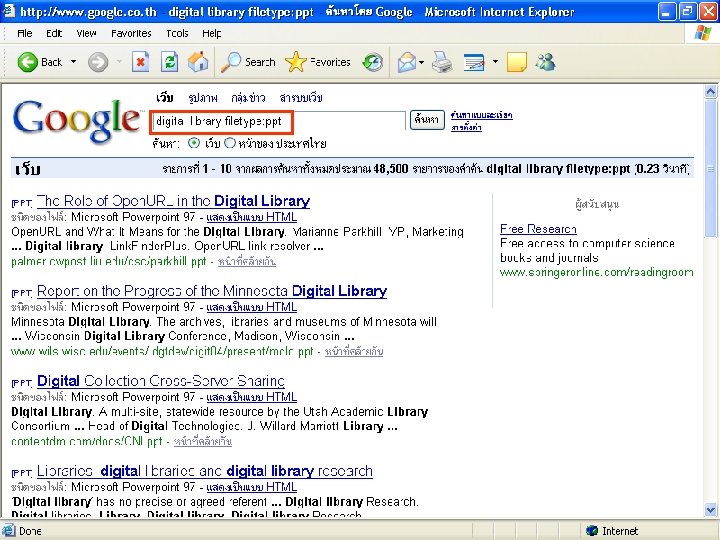
Task: Open the Edit menu
Action: tap(54, 33)
